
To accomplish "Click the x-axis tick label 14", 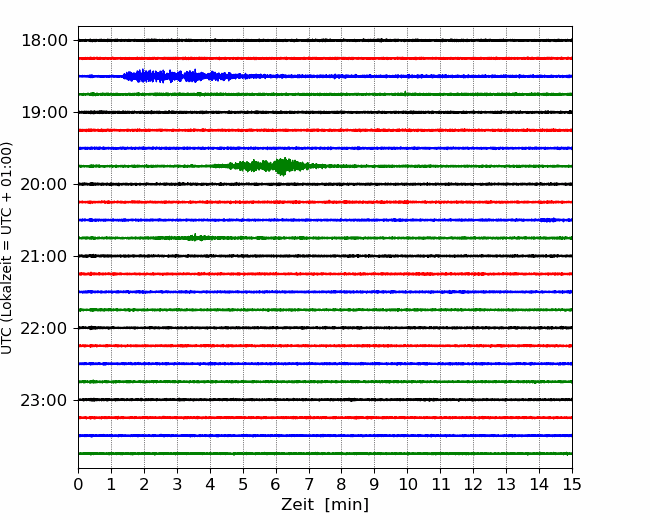I will [x=539, y=484].
